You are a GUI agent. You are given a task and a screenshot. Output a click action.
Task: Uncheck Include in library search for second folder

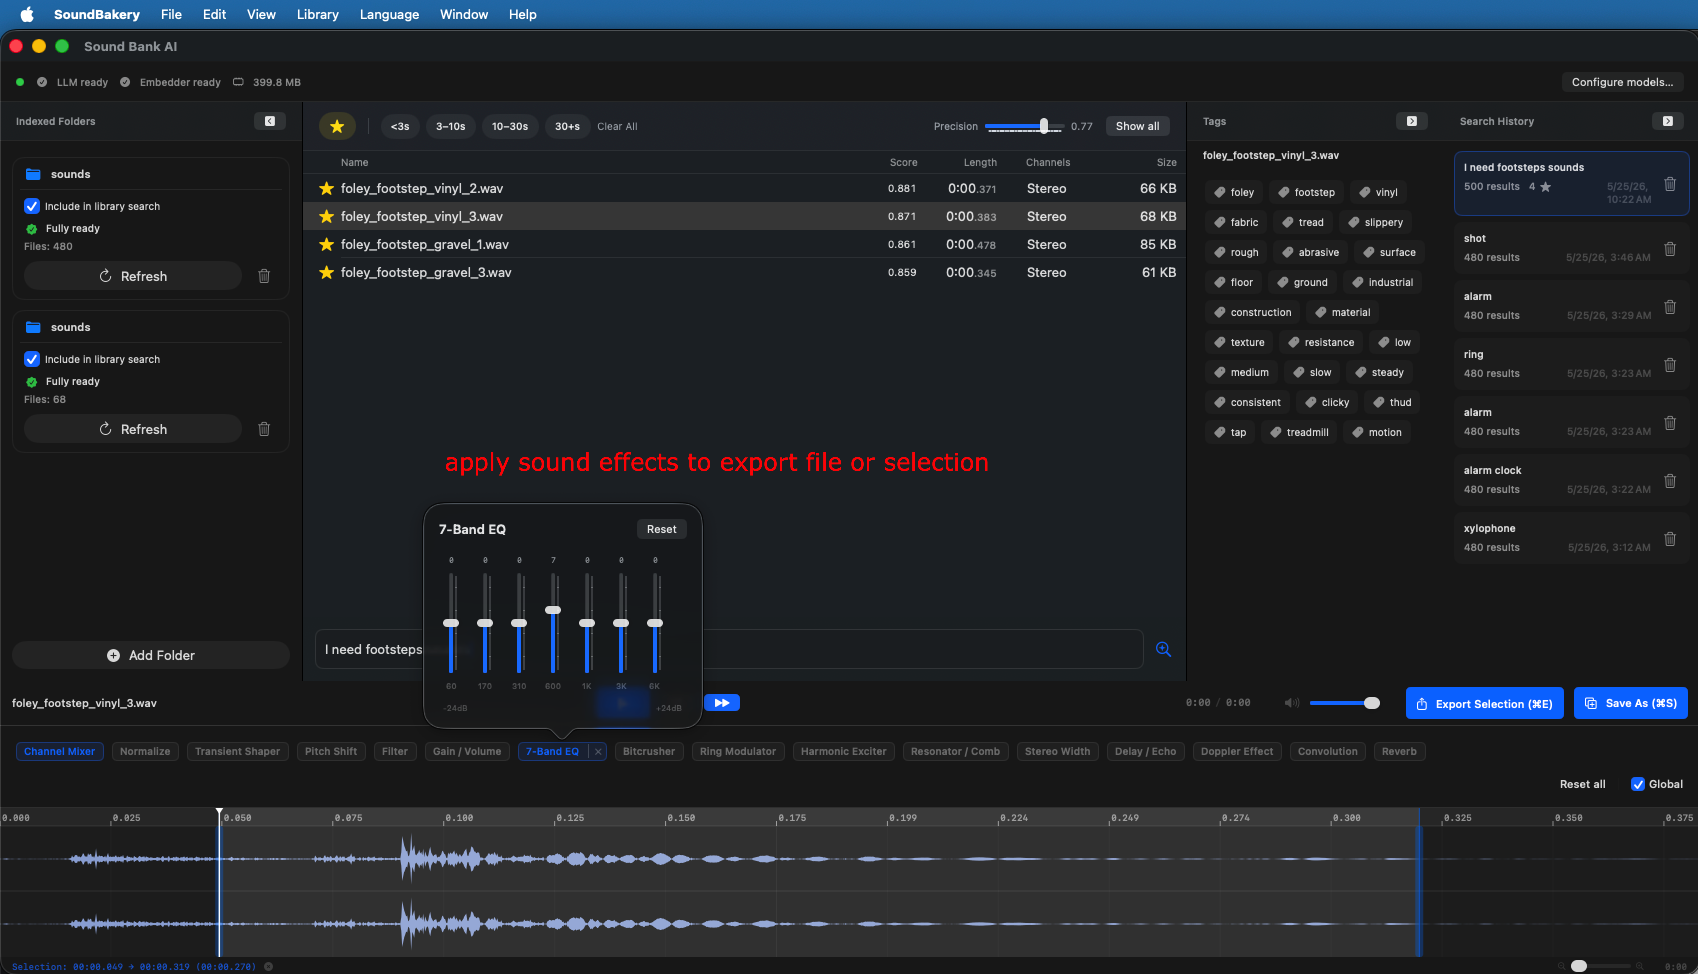(x=32, y=359)
